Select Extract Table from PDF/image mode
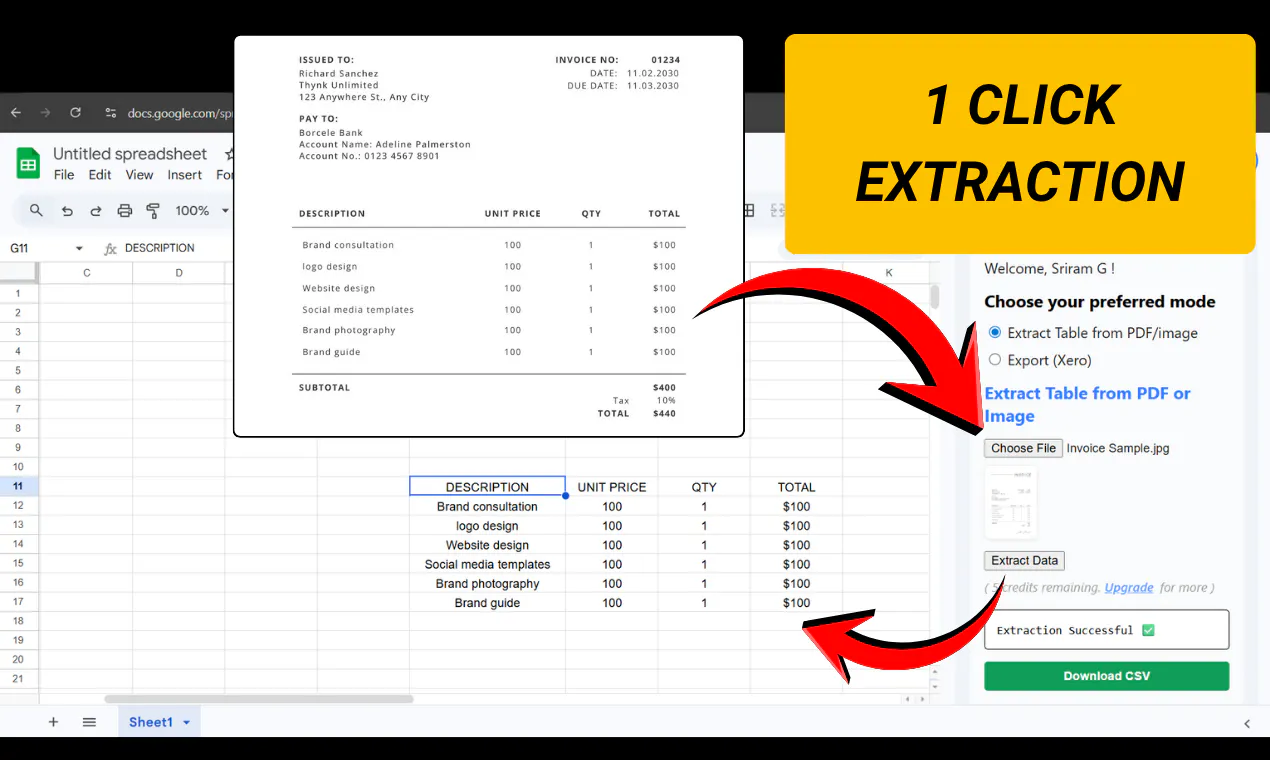Viewport: 1270px width, 760px height. (995, 332)
